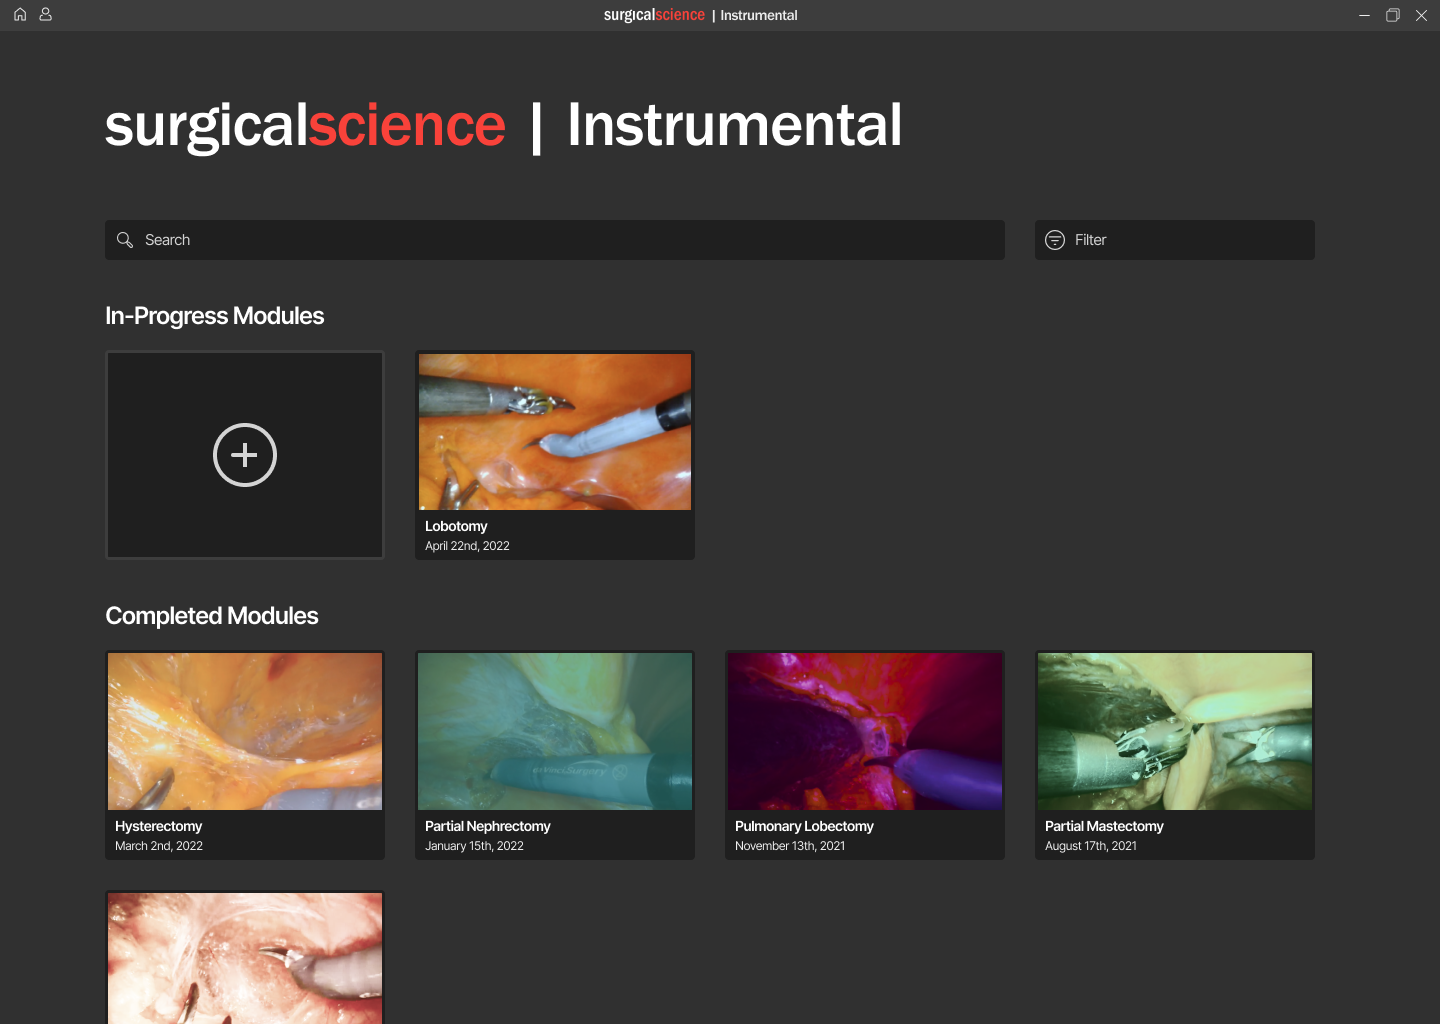Click the Hysterectomy title text

click(158, 826)
